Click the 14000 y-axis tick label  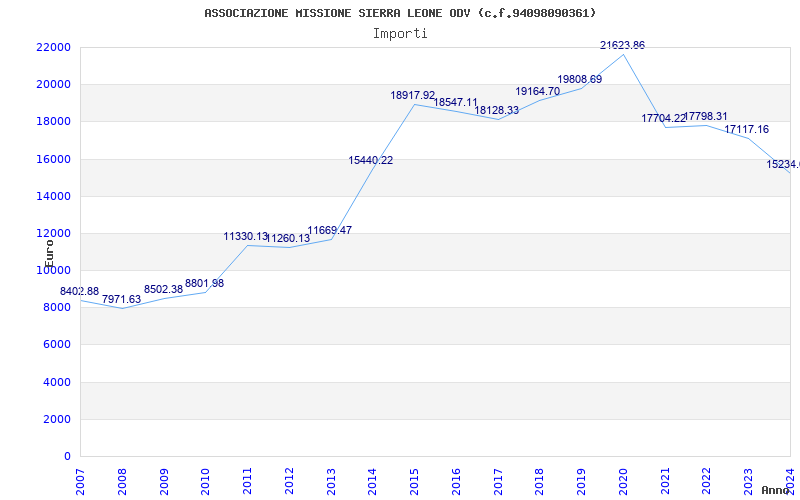[53, 196]
